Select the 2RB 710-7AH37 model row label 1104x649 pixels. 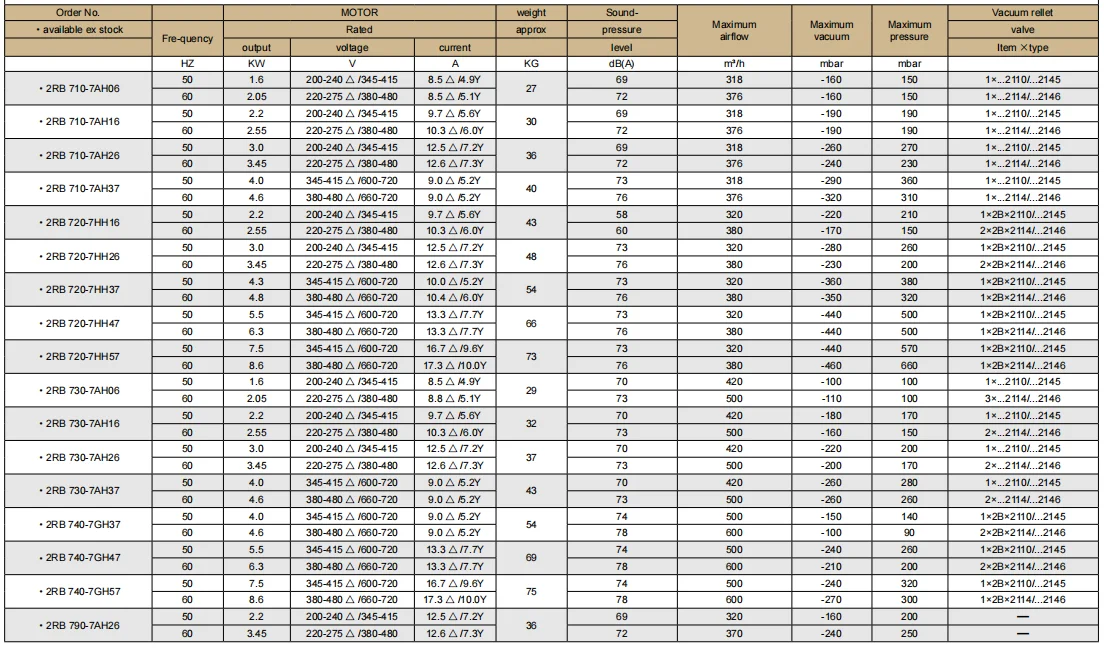pos(79,189)
